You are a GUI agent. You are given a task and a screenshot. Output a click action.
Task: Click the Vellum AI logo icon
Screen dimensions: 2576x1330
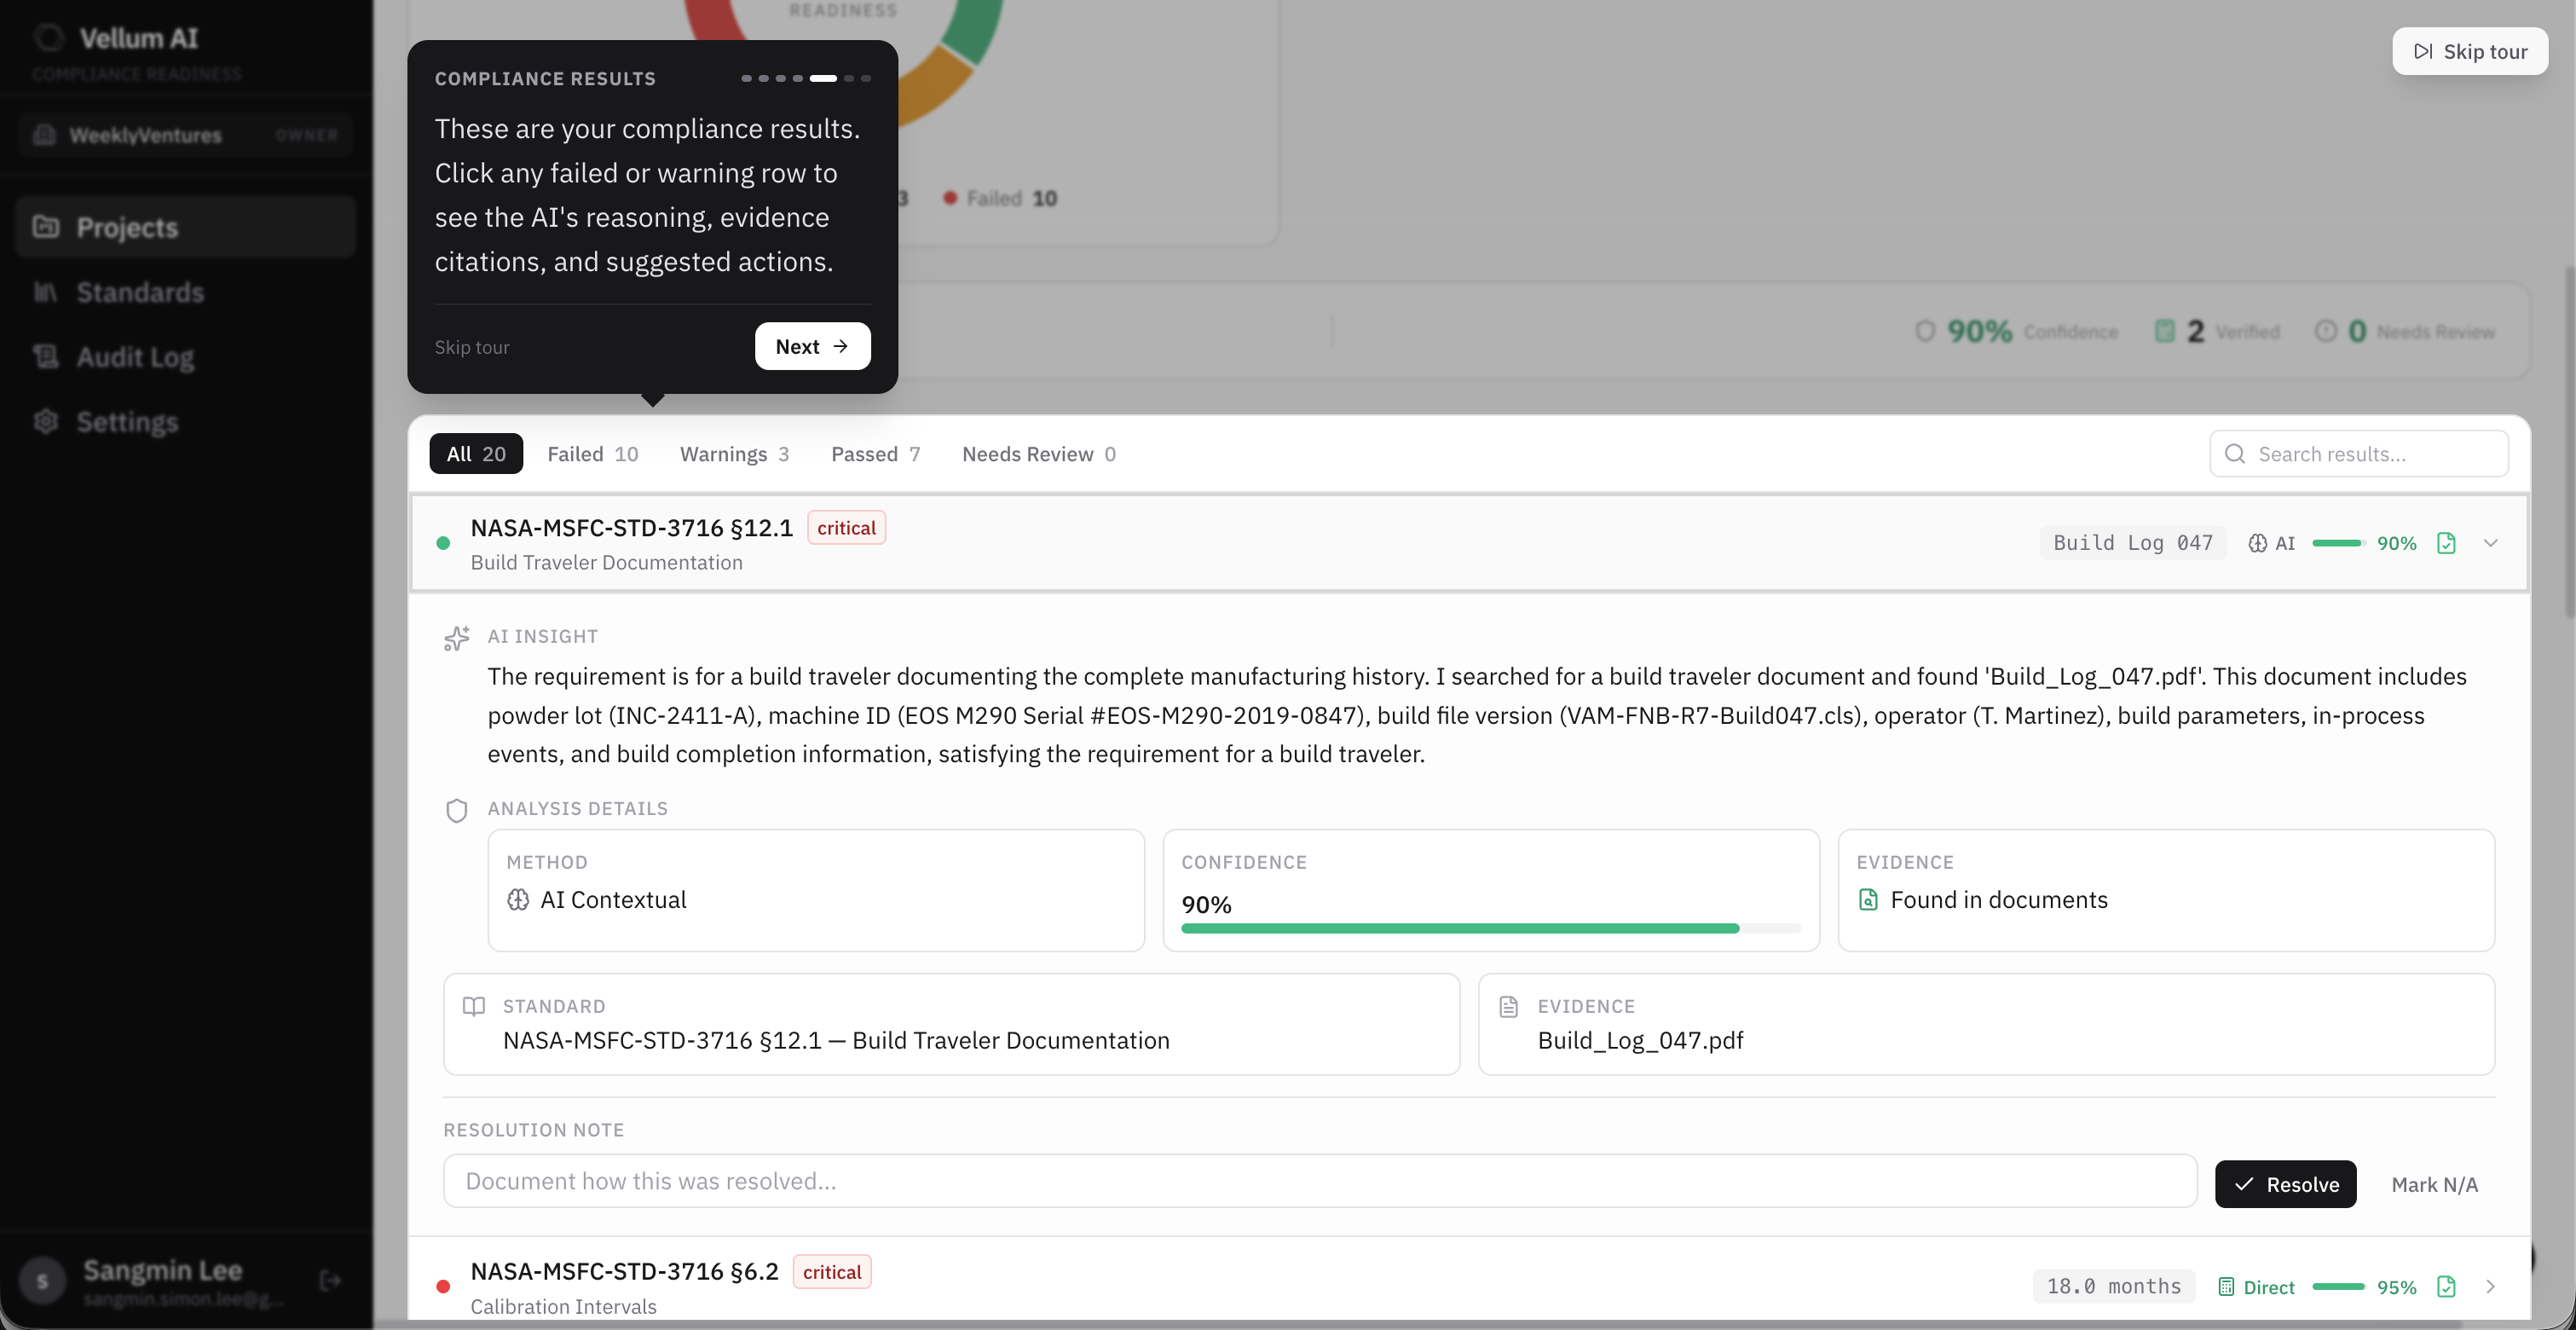click(x=49, y=38)
